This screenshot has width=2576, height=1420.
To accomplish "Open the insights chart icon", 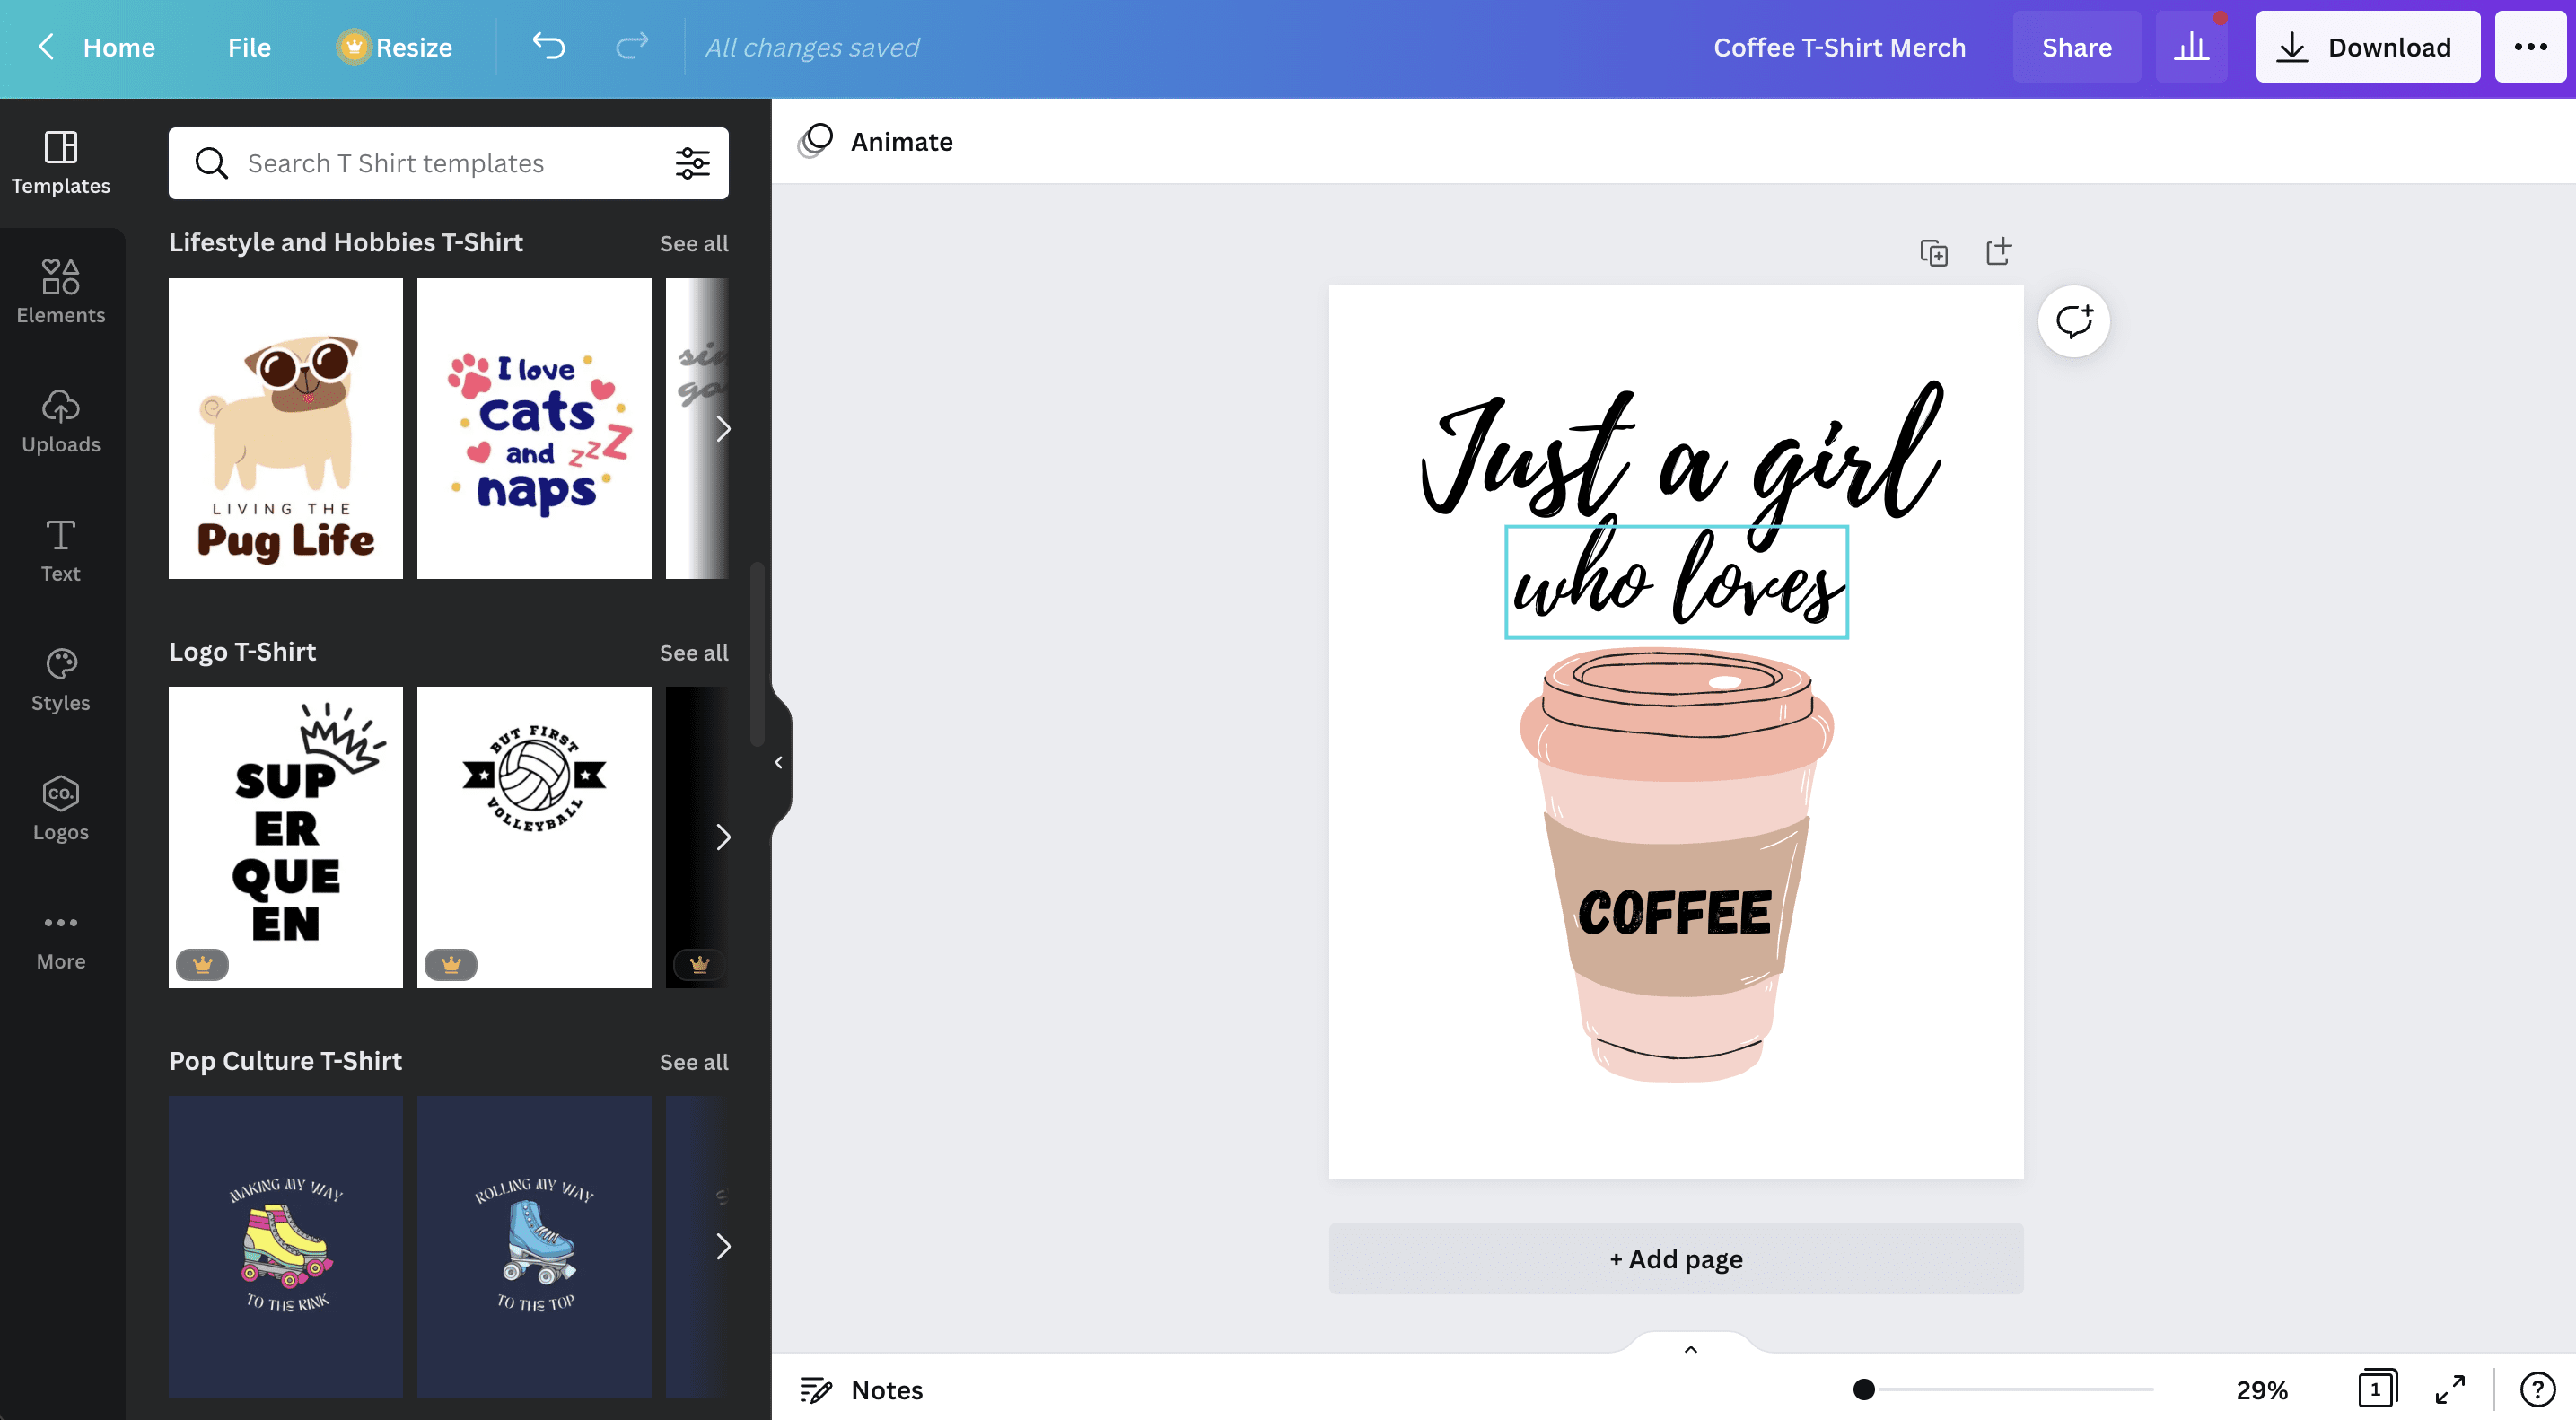I will (2190, 47).
